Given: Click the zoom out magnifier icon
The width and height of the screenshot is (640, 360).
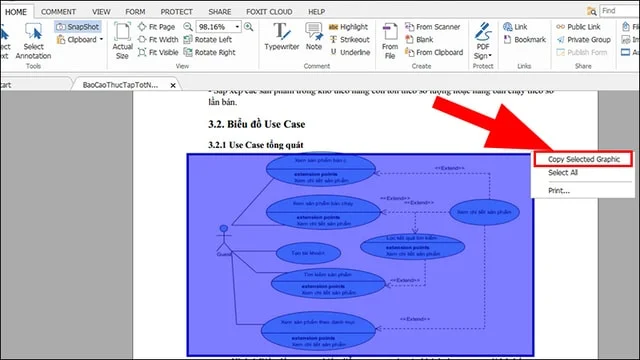Looking at the screenshot, I should pyautogui.click(x=188, y=27).
